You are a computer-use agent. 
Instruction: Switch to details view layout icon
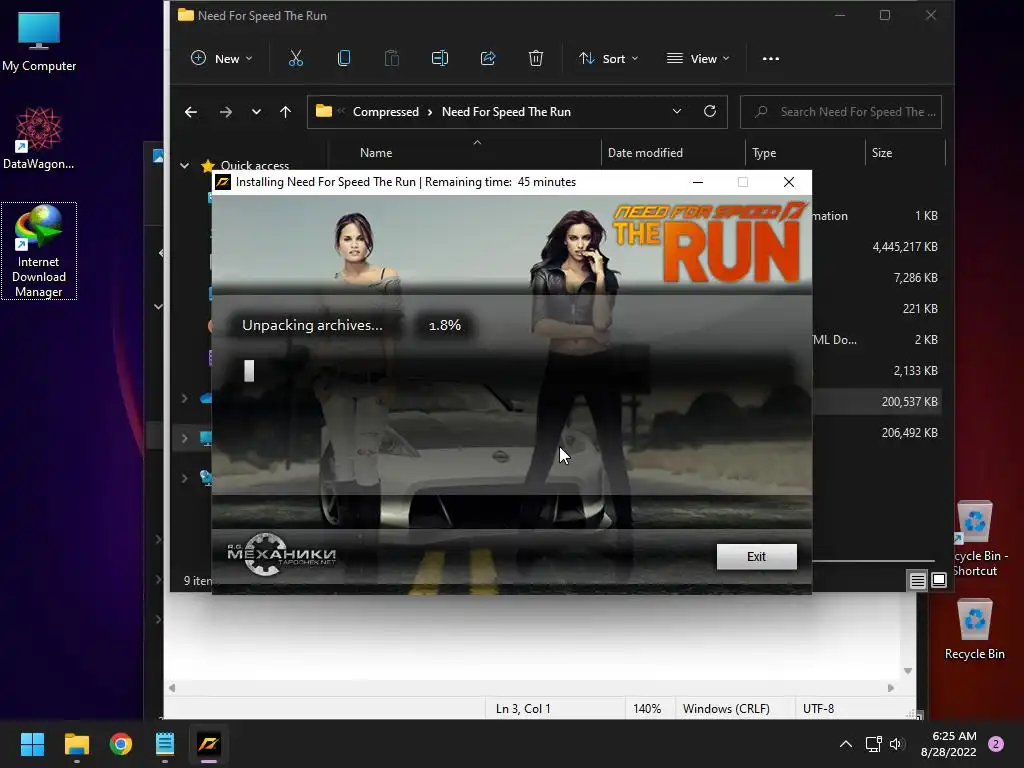(918, 580)
